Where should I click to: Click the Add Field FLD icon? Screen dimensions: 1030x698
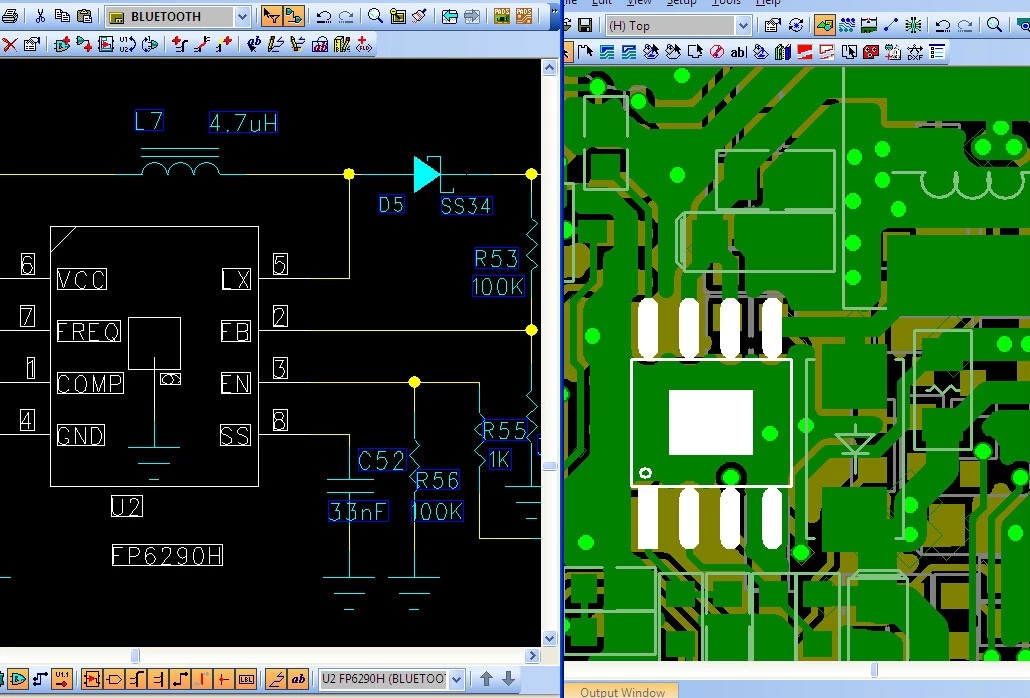(x=364, y=45)
